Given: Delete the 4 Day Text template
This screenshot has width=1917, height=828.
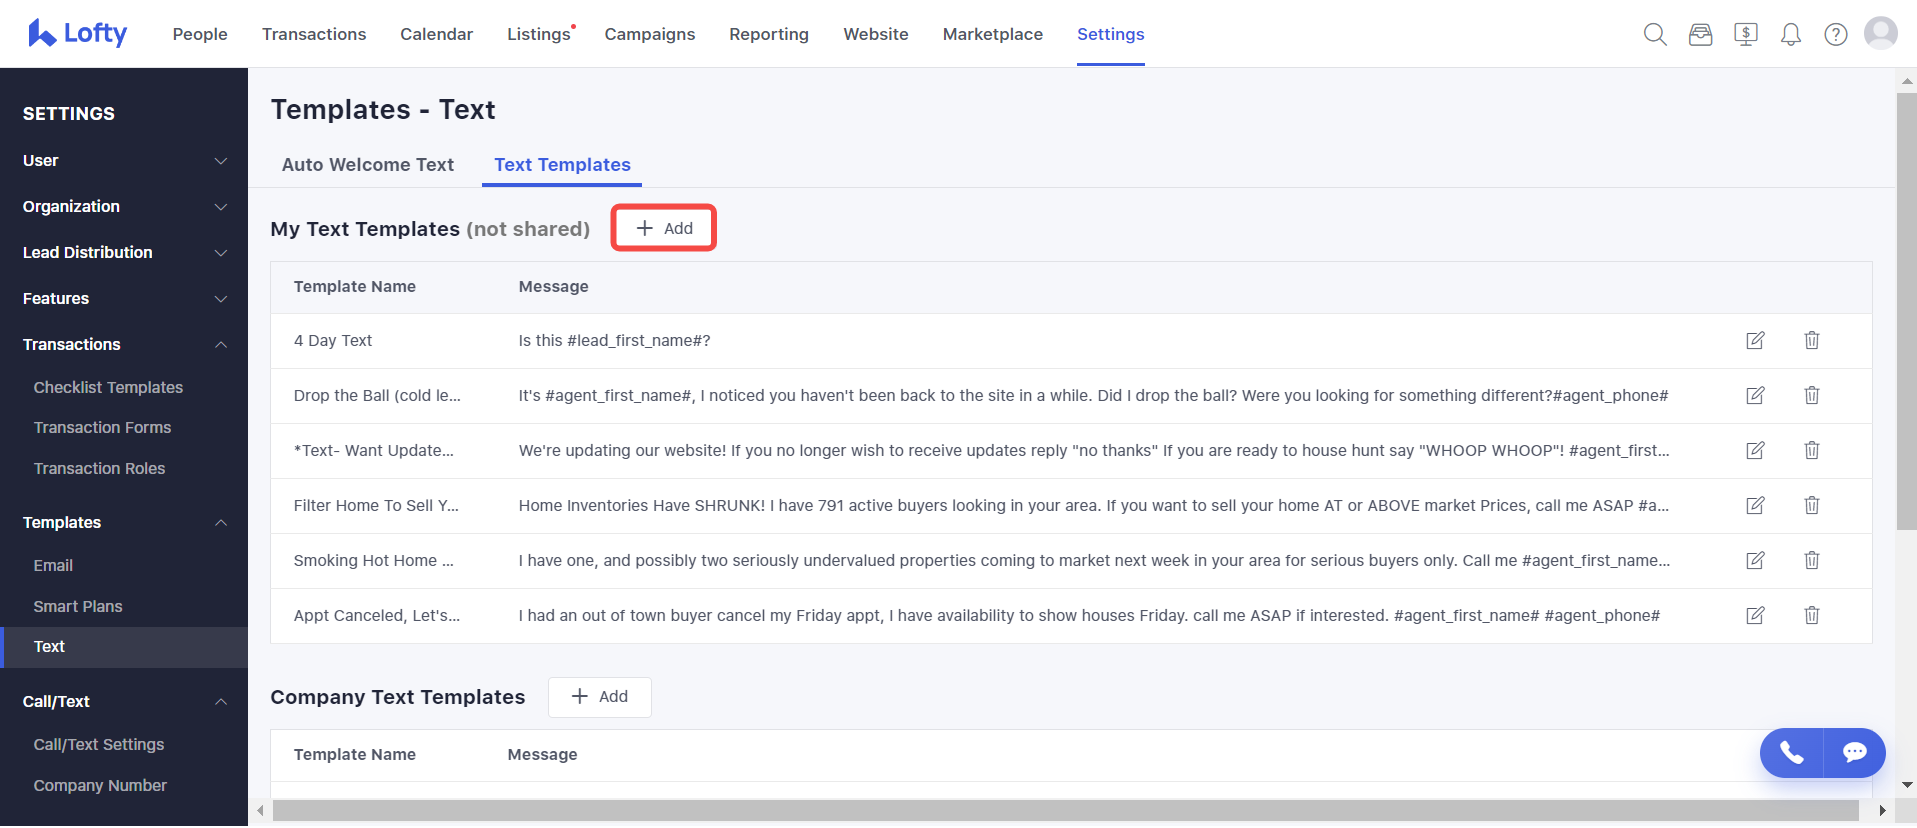Looking at the screenshot, I should (x=1811, y=340).
